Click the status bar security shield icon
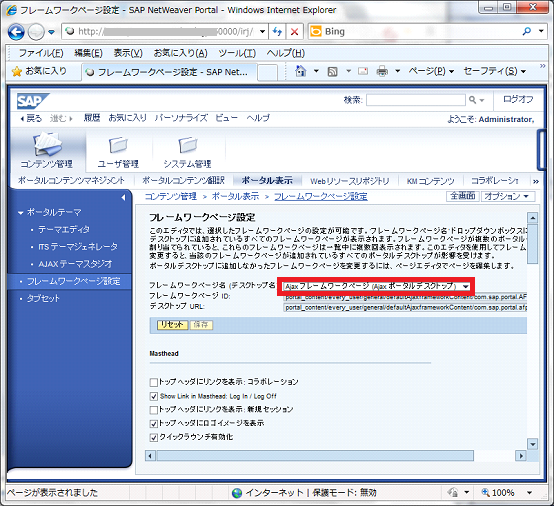The height and width of the screenshot is (506, 554). tap(453, 492)
